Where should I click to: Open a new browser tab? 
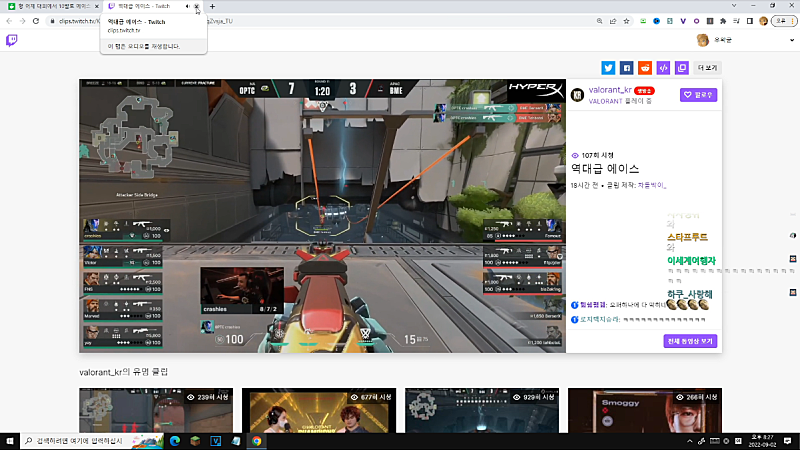(212, 7)
